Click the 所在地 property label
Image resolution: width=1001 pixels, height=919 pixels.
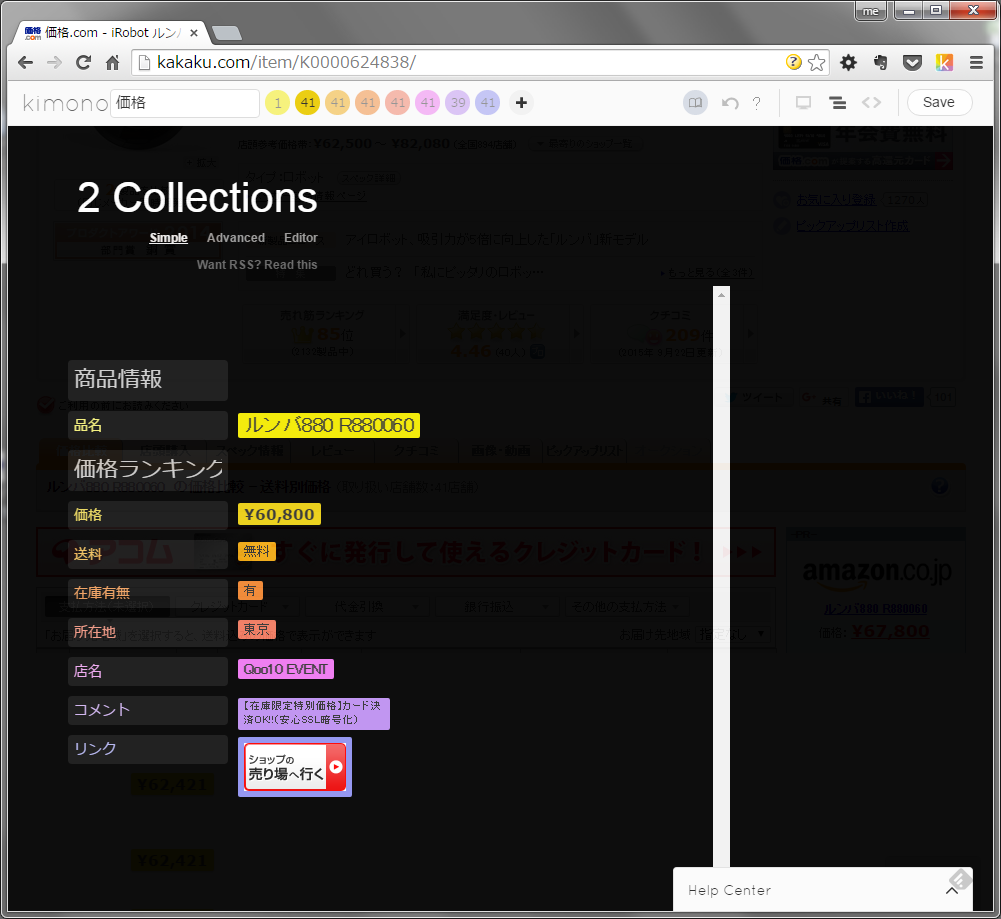147,632
